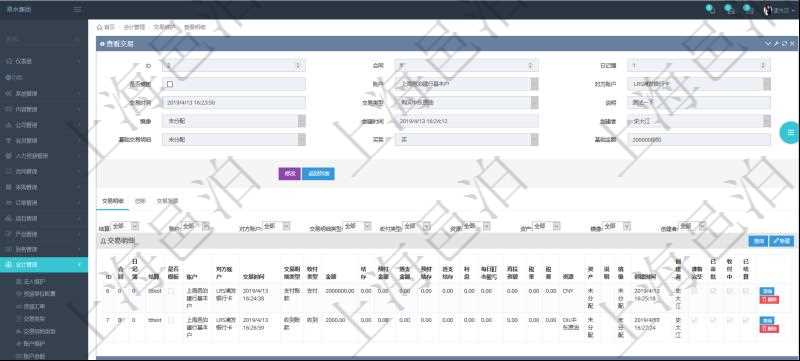Viewport: 800px width, 361px height.
Task: Expand the highlighted 会计管理 sidebar menu
Action: [44, 265]
